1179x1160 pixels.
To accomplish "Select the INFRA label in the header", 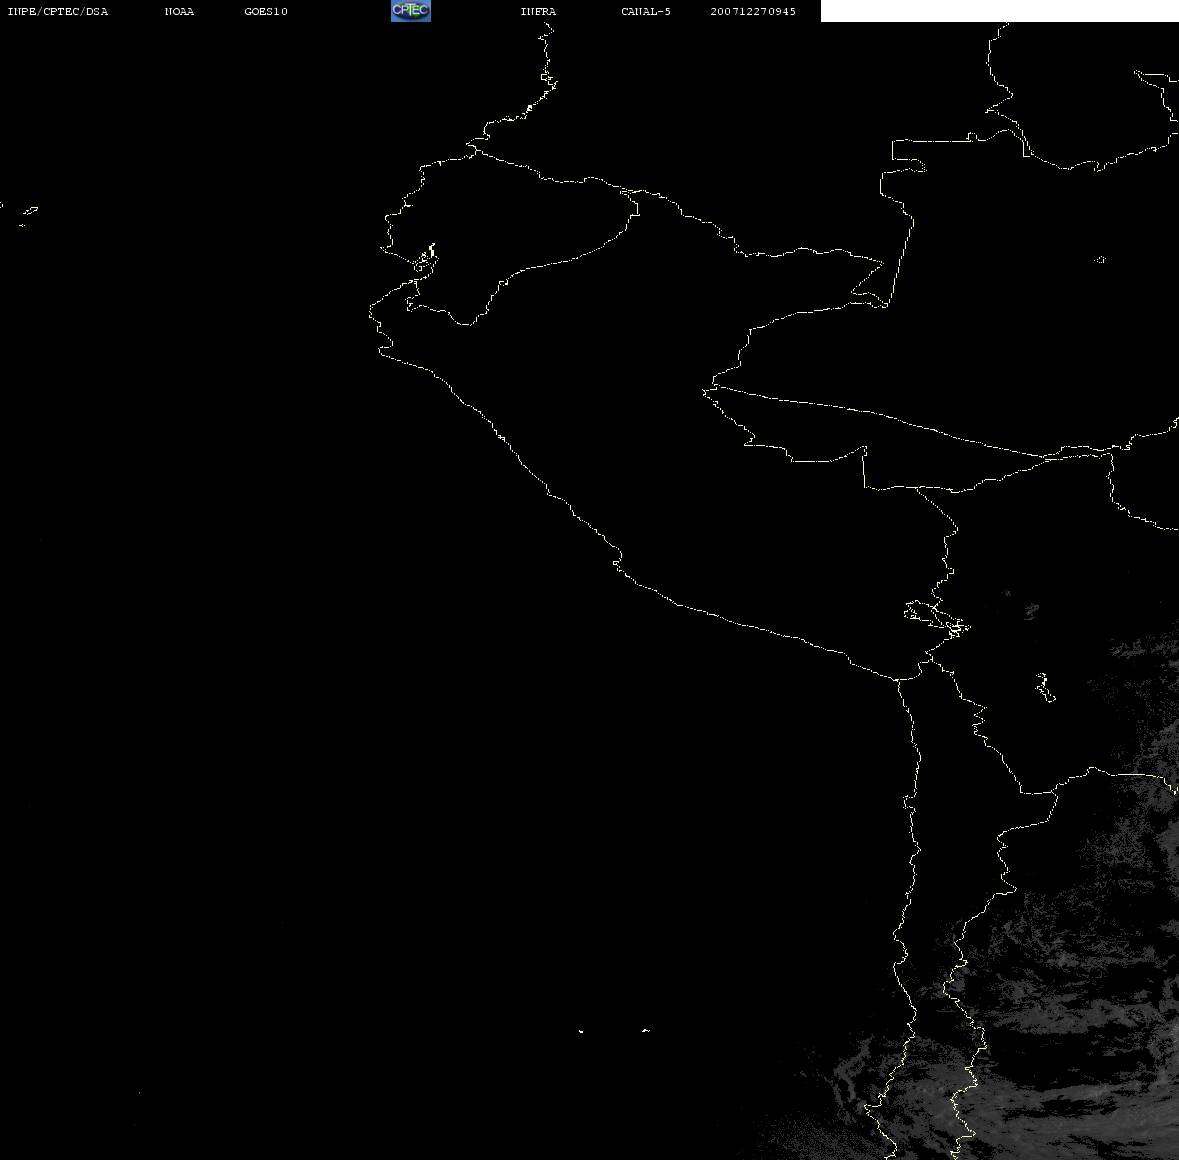I will tap(538, 12).
